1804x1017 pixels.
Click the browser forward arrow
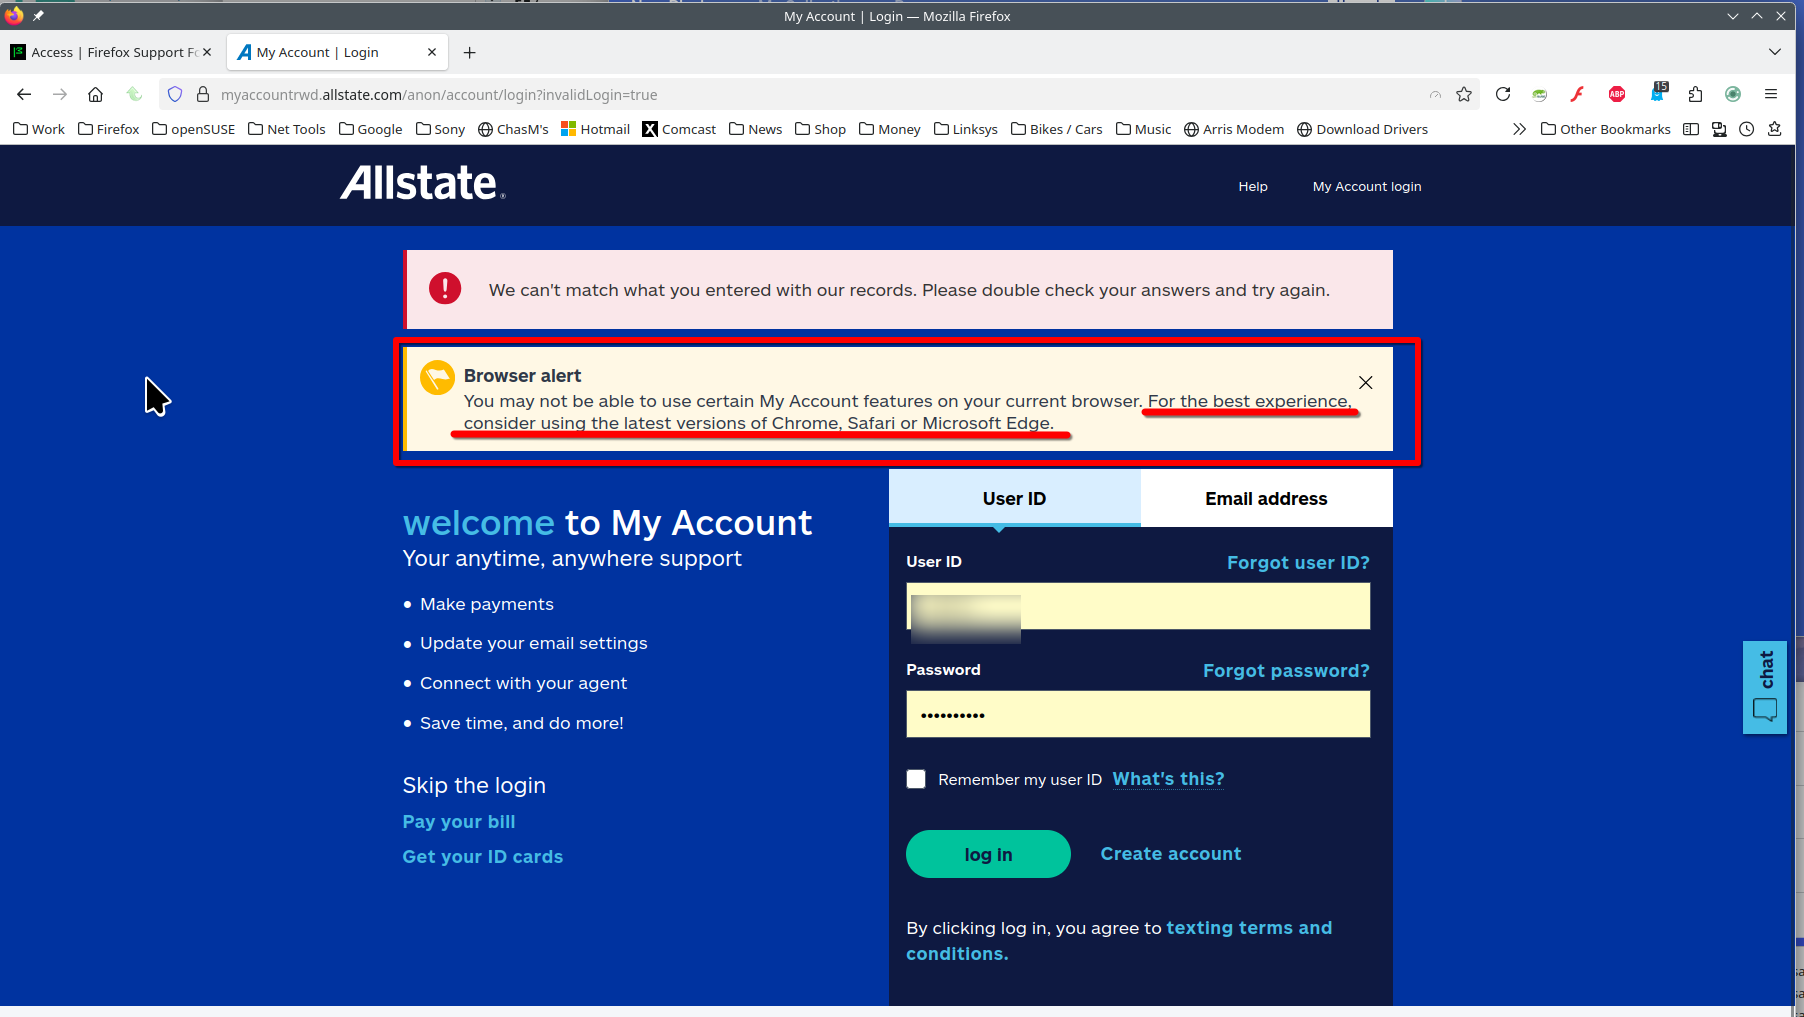(x=60, y=94)
